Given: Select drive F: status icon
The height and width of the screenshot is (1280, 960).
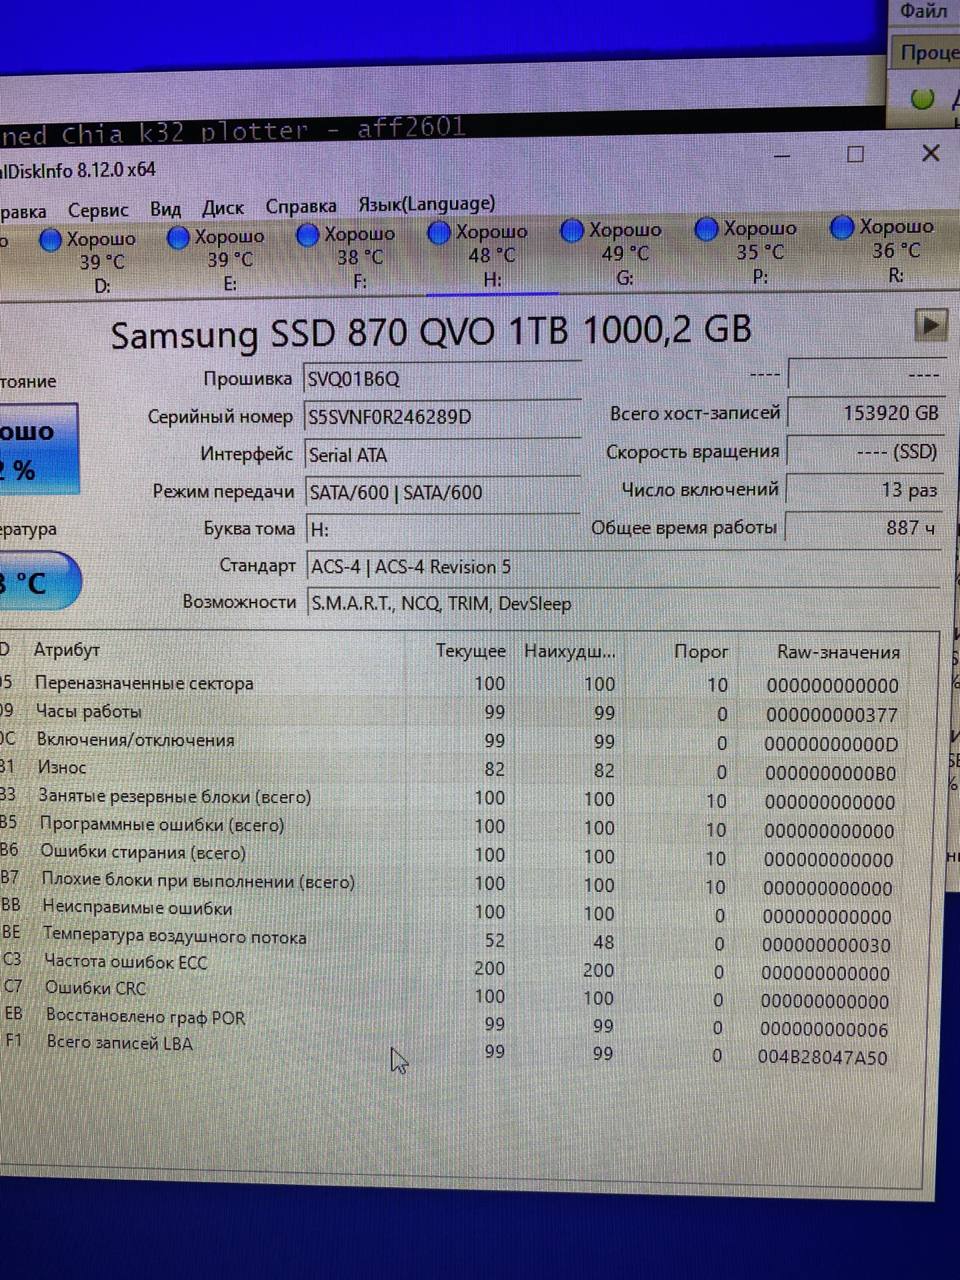Looking at the screenshot, I should [x=308, y=235].
